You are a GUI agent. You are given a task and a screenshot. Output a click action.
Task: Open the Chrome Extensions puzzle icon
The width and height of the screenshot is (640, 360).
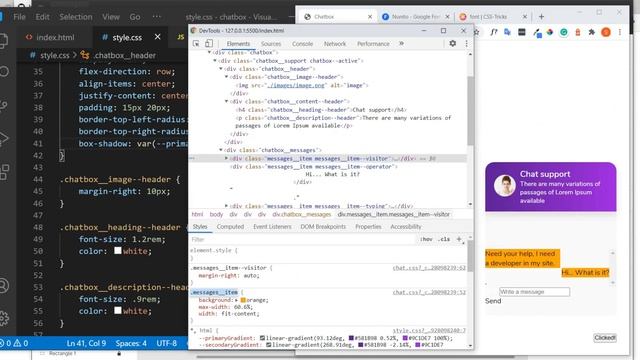591,32
